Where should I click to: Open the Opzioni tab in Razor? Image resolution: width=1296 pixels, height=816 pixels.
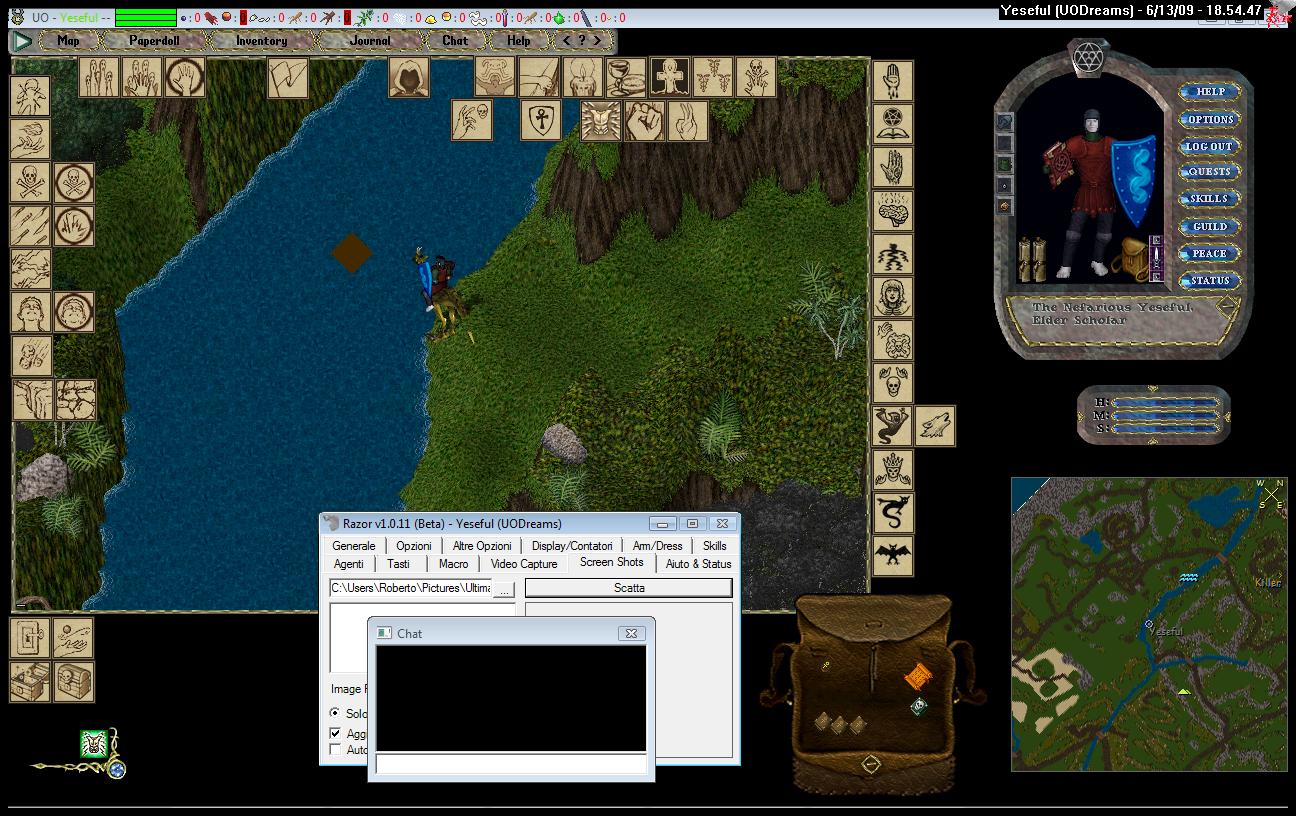click(414, 546)
